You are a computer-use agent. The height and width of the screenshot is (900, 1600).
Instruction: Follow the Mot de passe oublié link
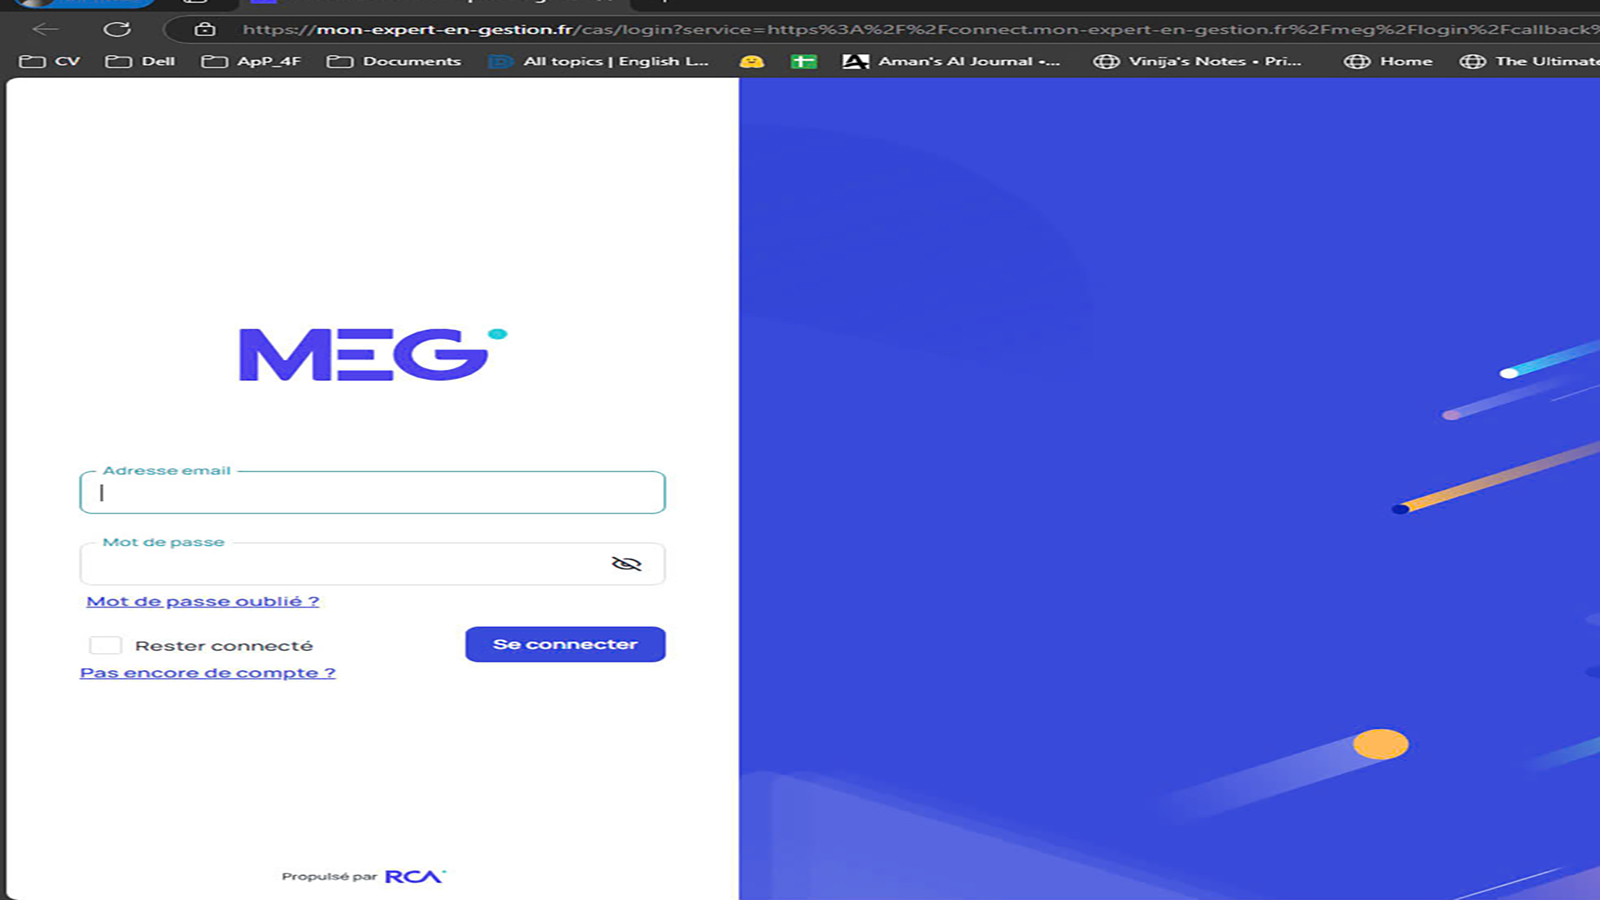tap(203, 601)
